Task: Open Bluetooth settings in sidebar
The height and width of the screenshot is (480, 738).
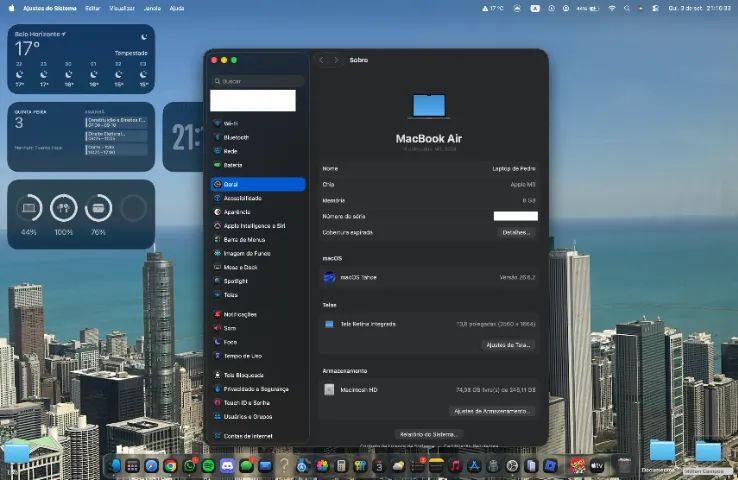Action: (257, 137)
